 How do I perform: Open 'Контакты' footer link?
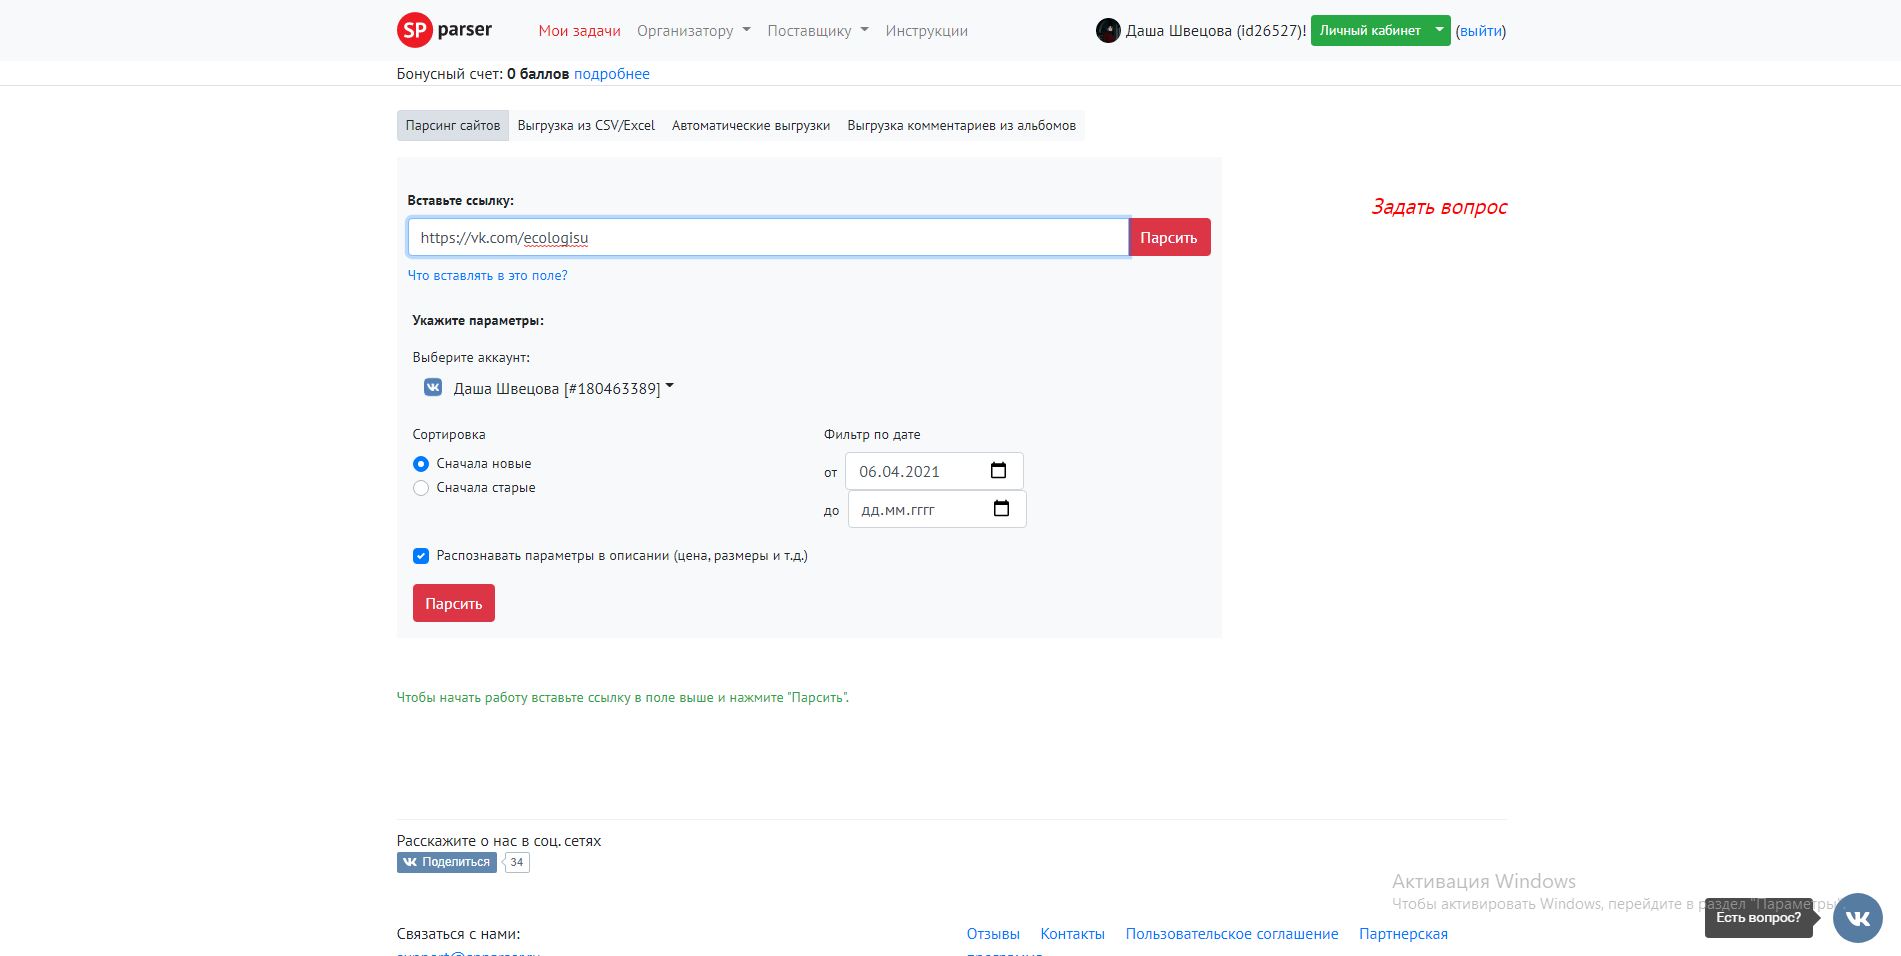[1073, 934]
